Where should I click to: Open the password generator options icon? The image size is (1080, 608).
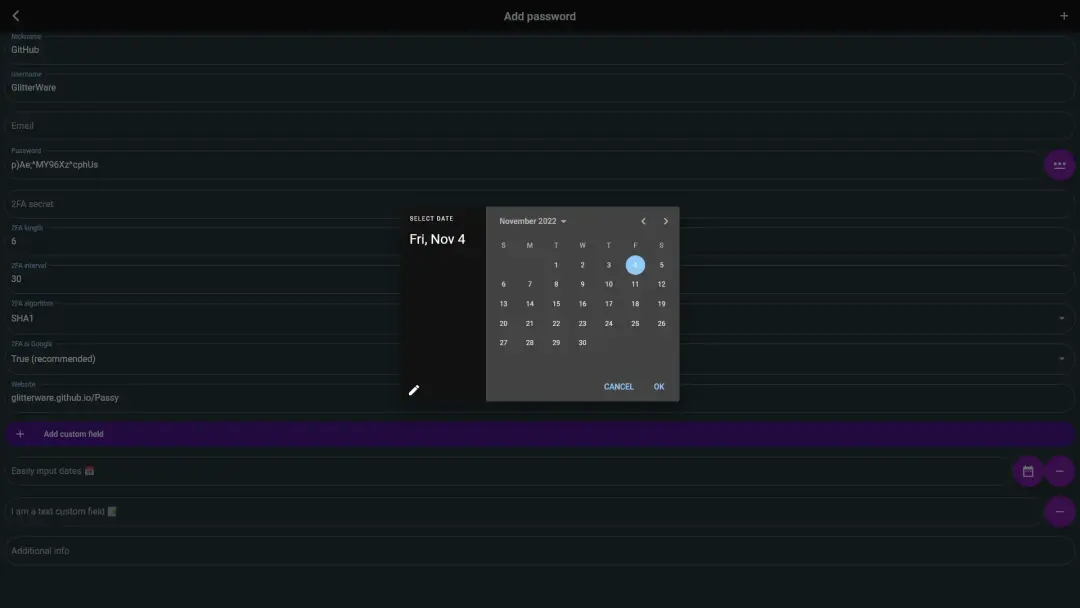click(x=1059, y=165)
